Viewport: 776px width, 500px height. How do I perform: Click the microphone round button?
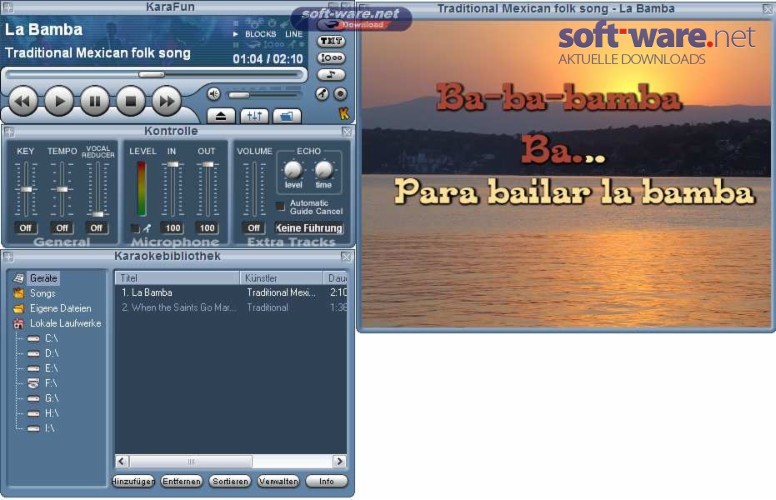click(322, 94)
